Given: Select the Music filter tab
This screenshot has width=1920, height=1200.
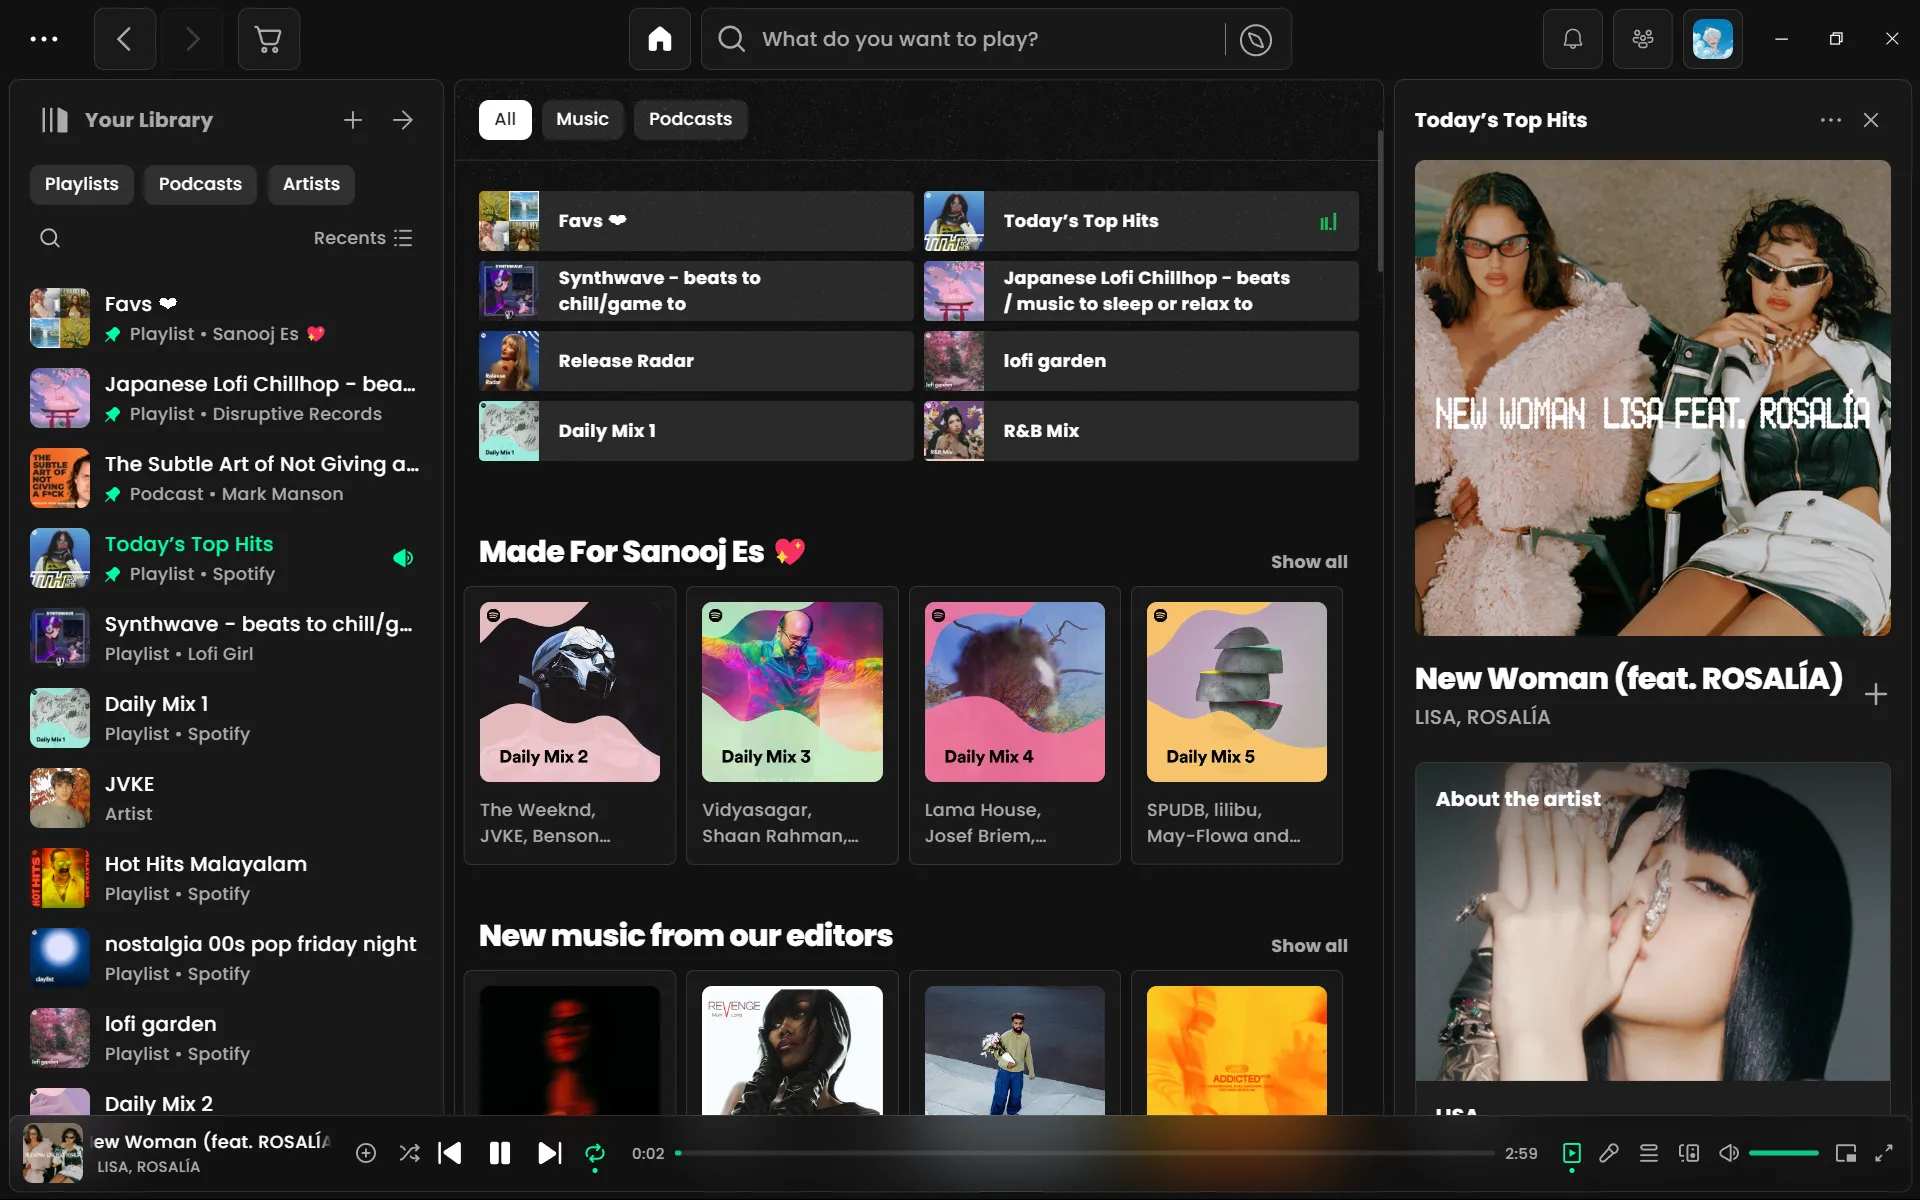Looking at the screenshot, I should [x=582, y=119].
